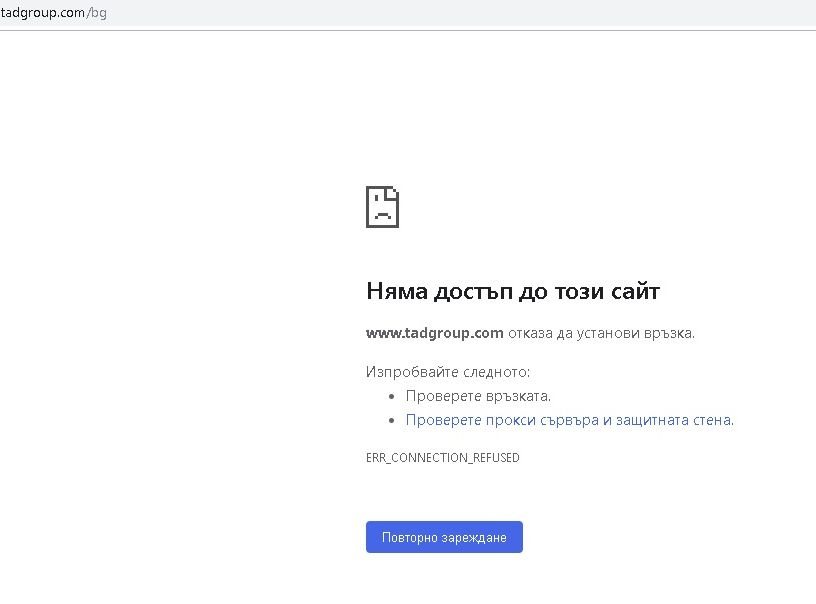Click the ERR_CONNECTION_REFUSED error code text
Image resolution: width=816 pixels, height=604 pixels.
(442, 458)
